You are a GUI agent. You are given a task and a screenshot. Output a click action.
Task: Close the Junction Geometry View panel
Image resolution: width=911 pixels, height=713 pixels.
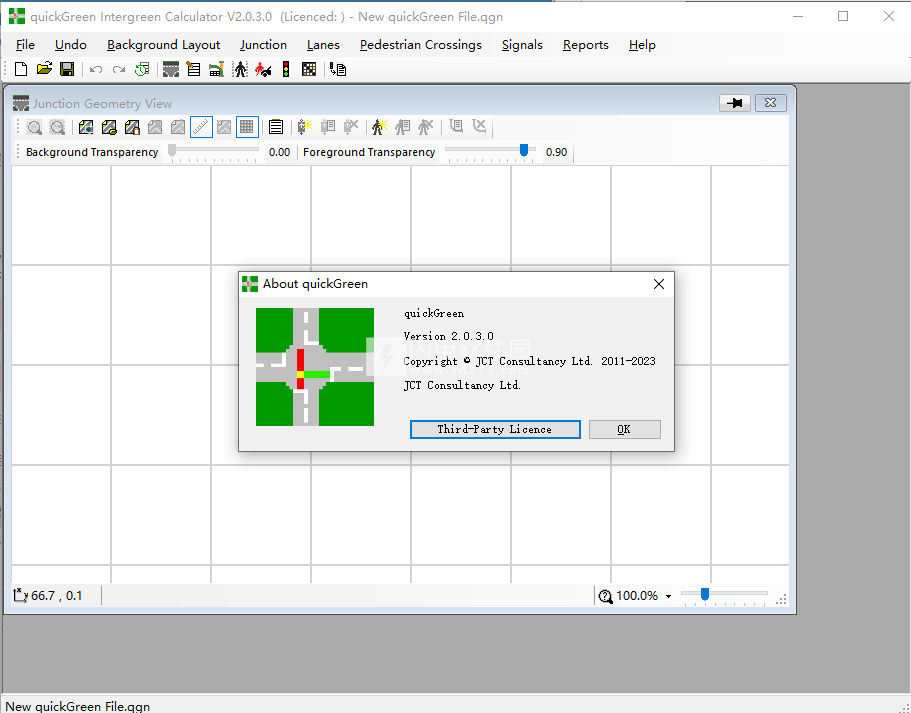(x=770, y=103)
